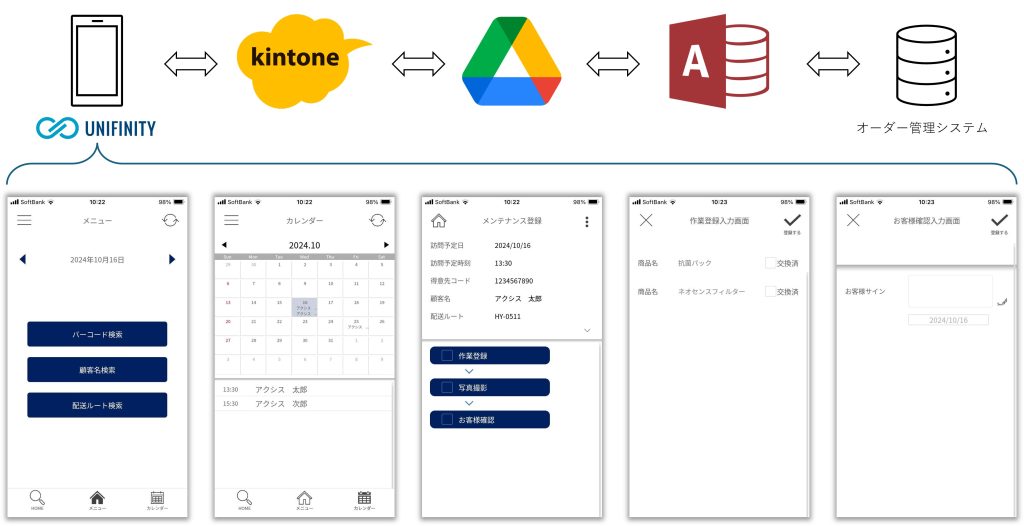Tap 登録する checkmark on お客様確認入力画面
Image resolution: width=1024 pixels, height=526 pixels.
(999, 223)
